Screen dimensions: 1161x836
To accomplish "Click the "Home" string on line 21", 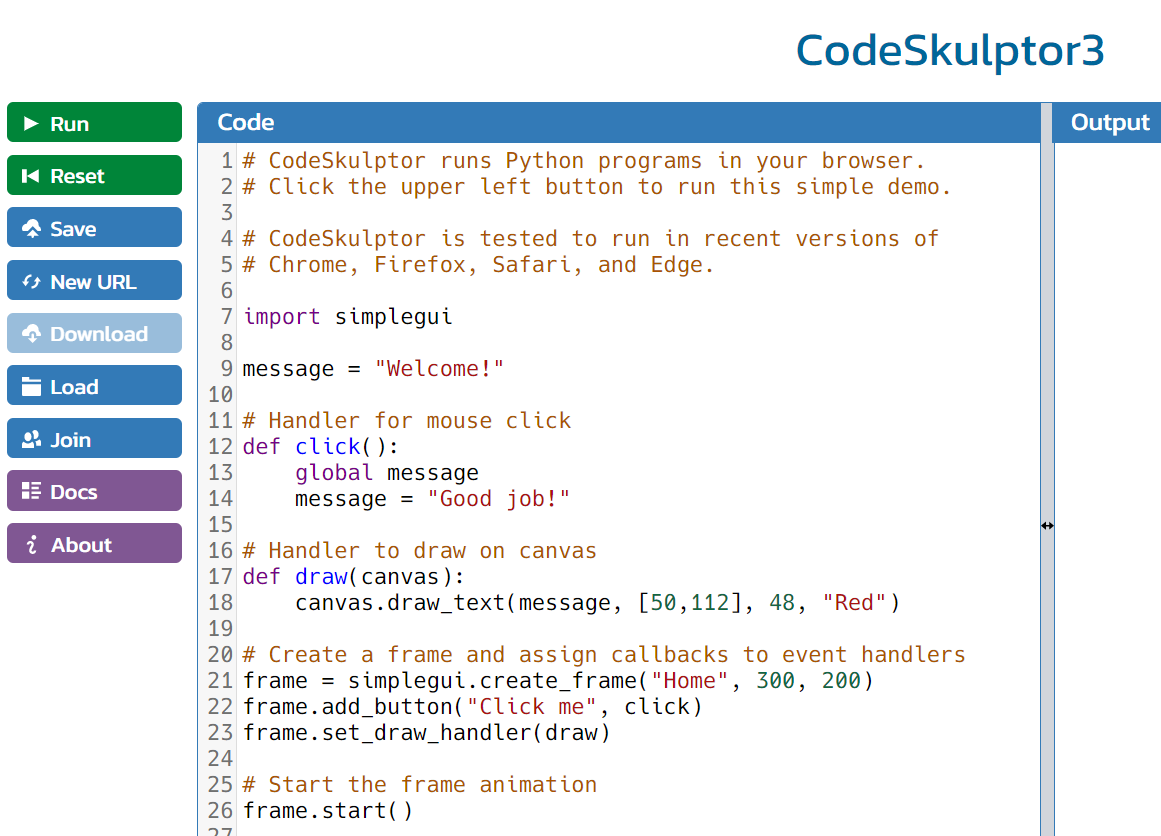I will (689, 680).
